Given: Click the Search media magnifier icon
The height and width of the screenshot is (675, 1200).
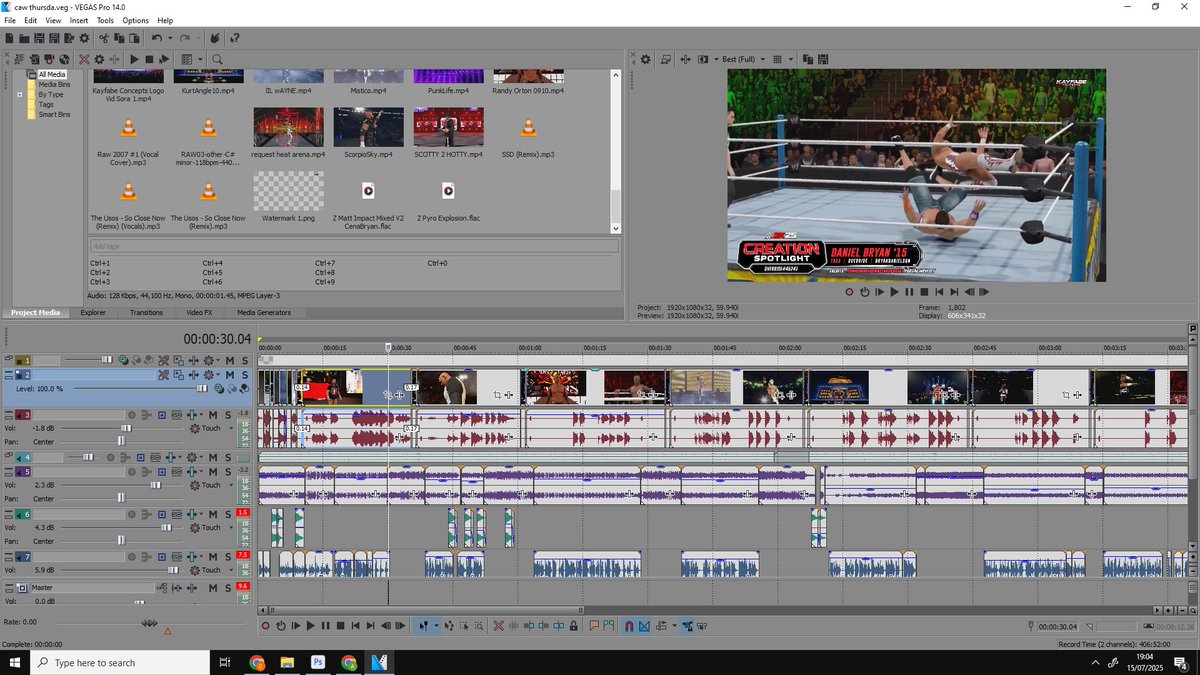Looking at the screenshot, I should coord(217,59).
